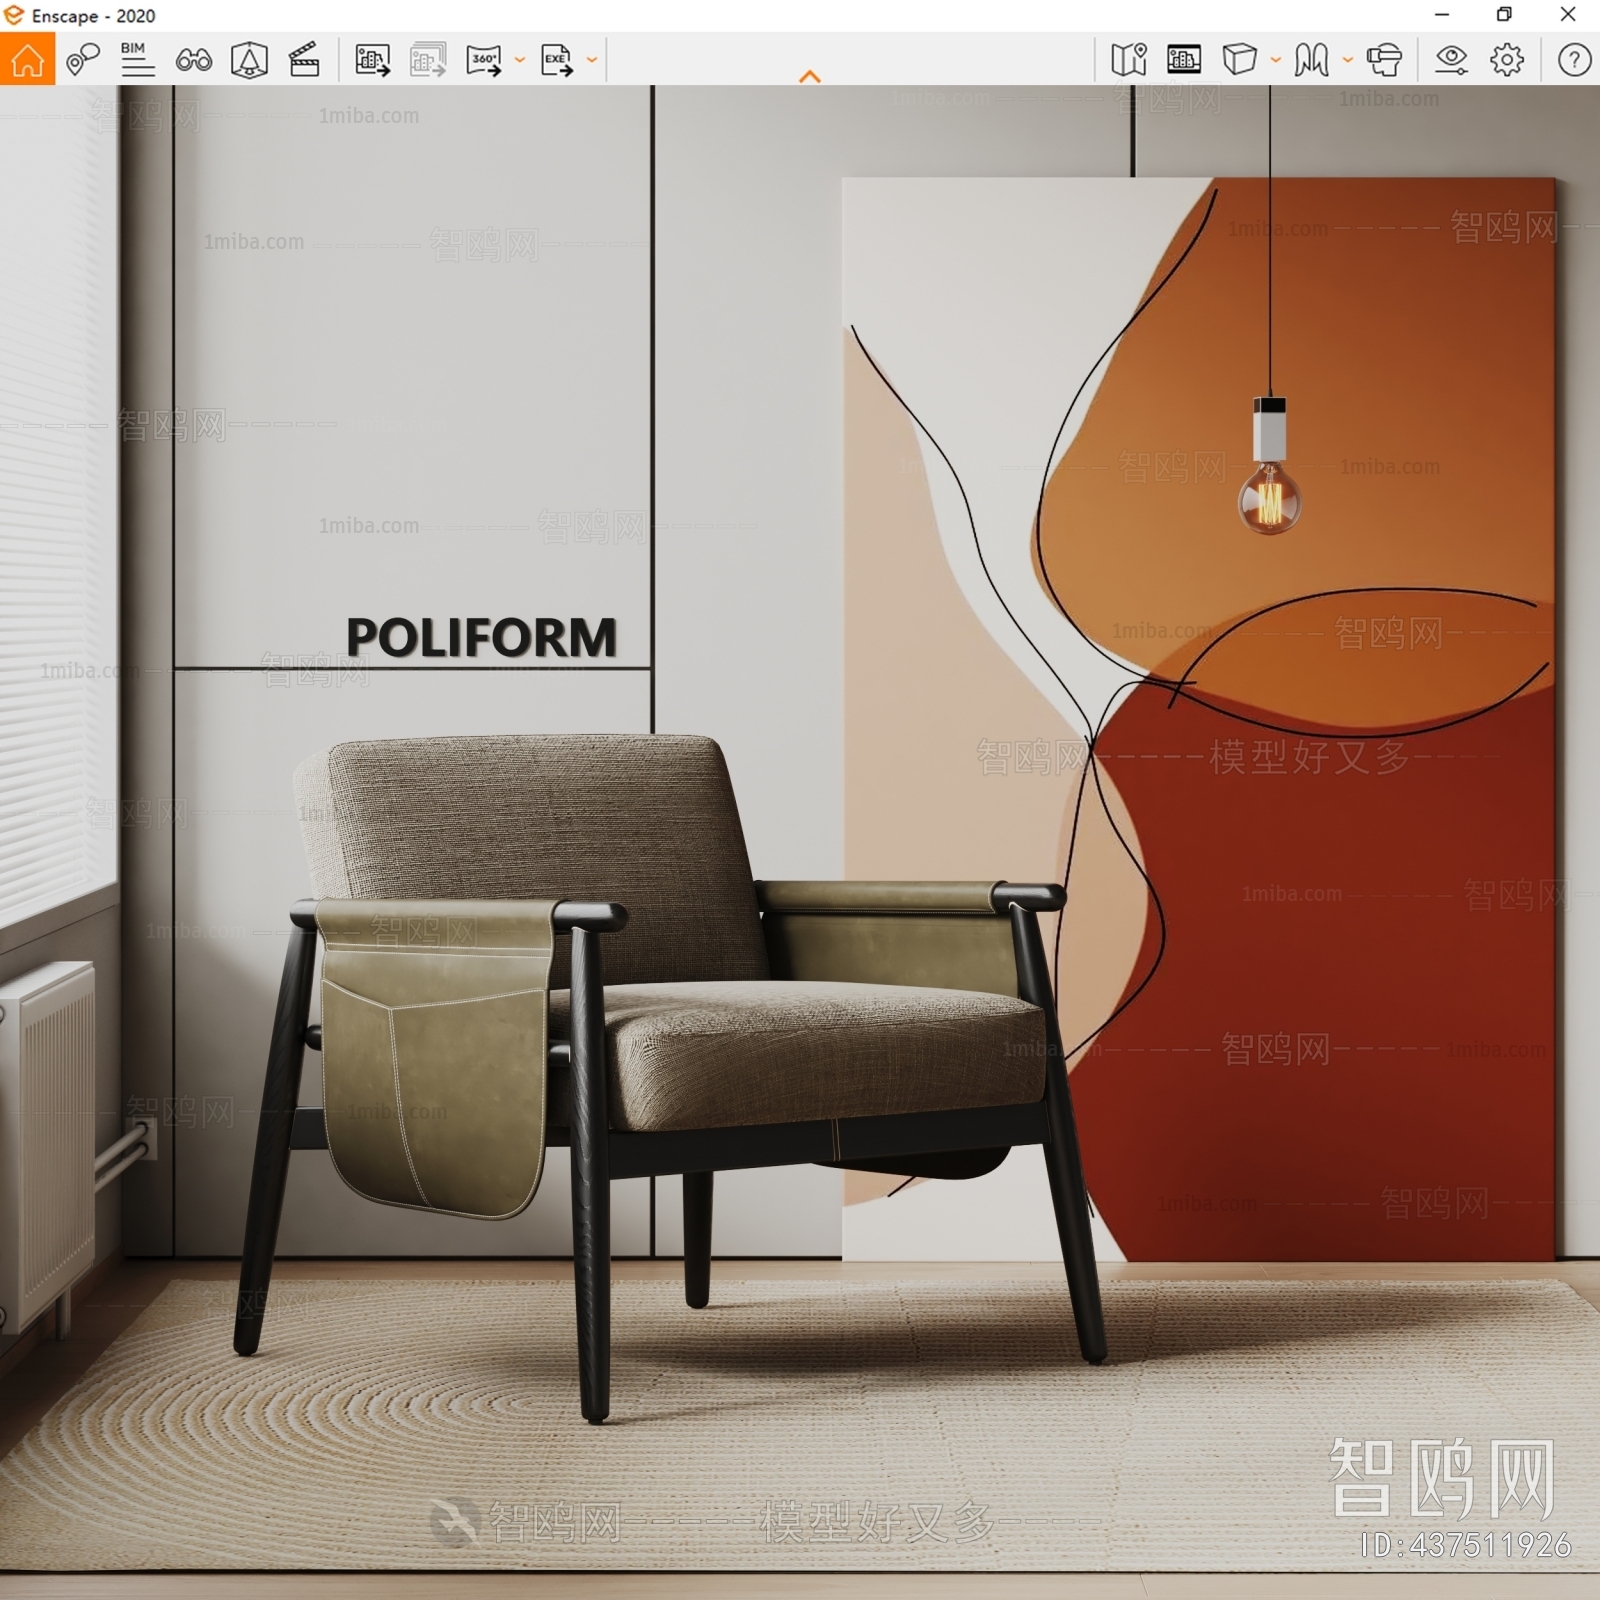The width and height of the screenshot is (1600, 1600).
Task: Expand the 360° panorama options arrow
Action: 520,60
